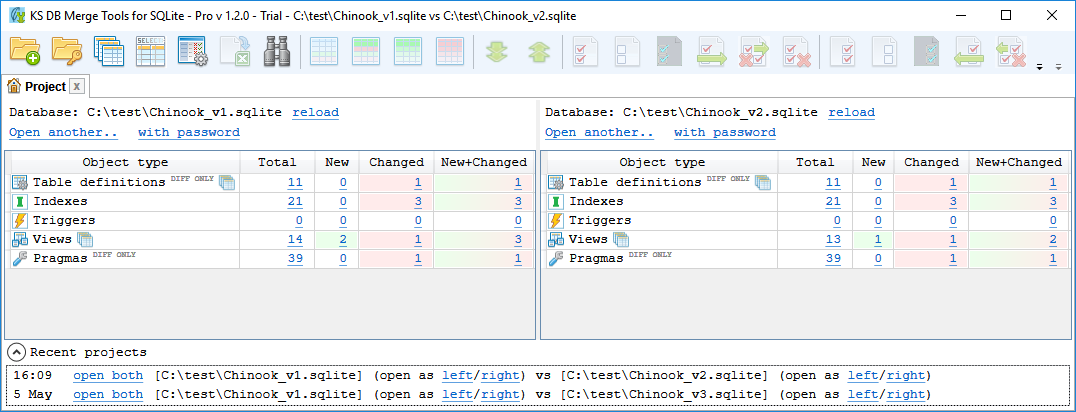Viewport: 1076px width, 412px height.
Task: Click the green double down-arrow icon
Action: pyautogui.click(x=497, y=53)
